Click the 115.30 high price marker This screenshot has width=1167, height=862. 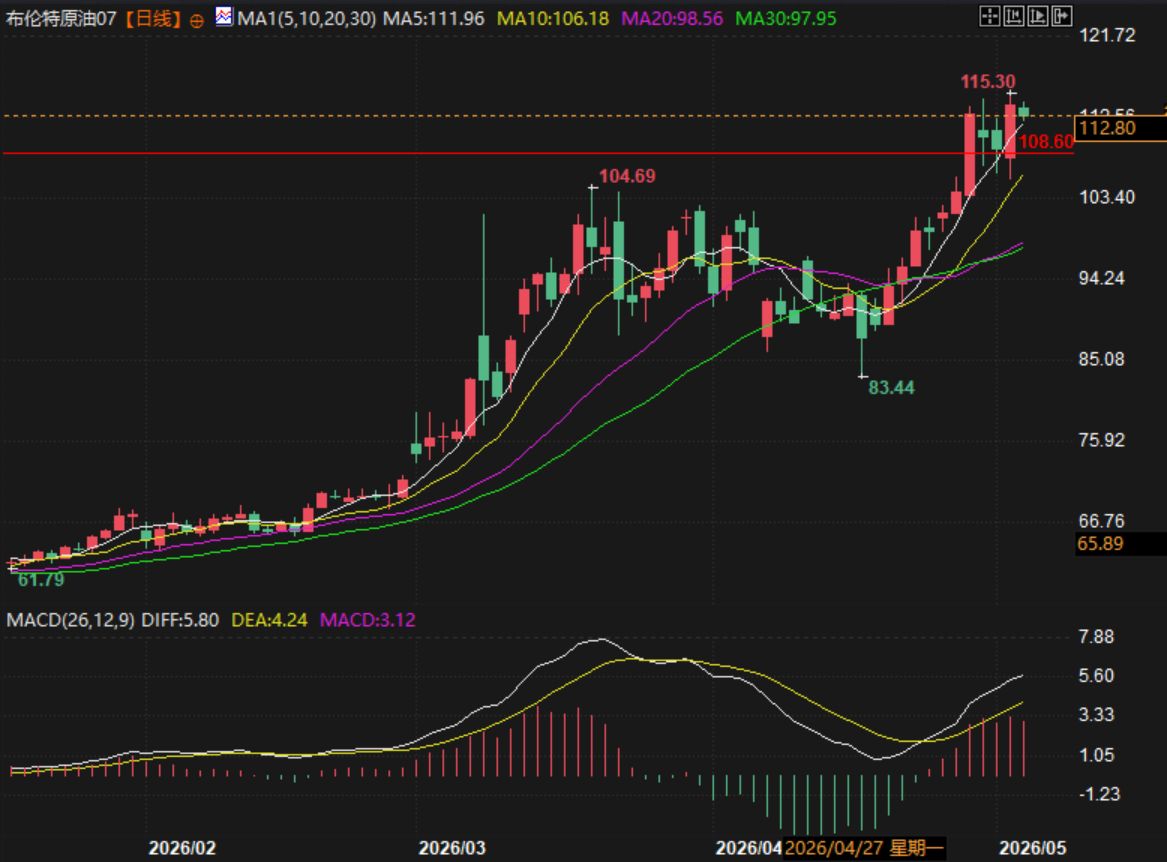pyautogui.click(x=988, y=82)
